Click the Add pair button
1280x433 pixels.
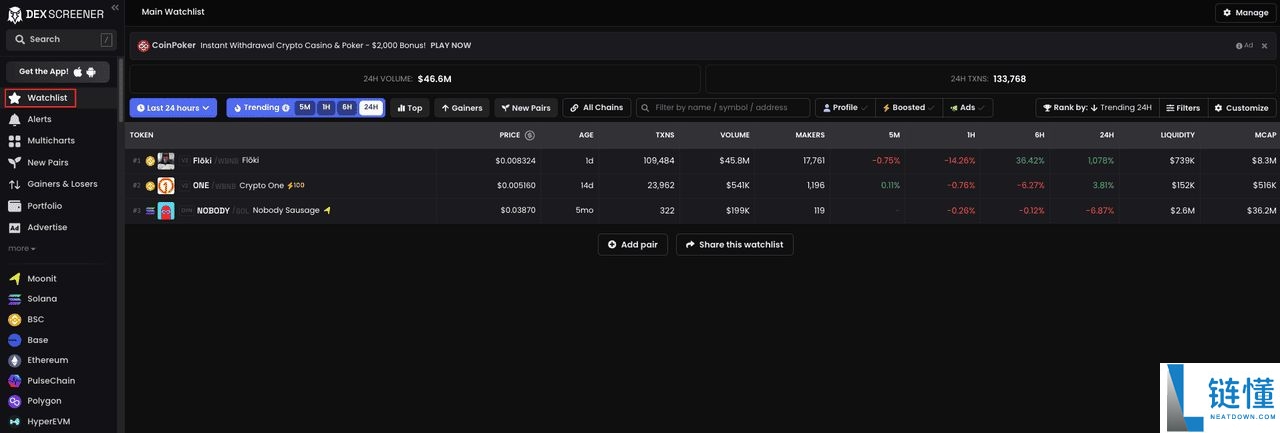tap(633, 244)
